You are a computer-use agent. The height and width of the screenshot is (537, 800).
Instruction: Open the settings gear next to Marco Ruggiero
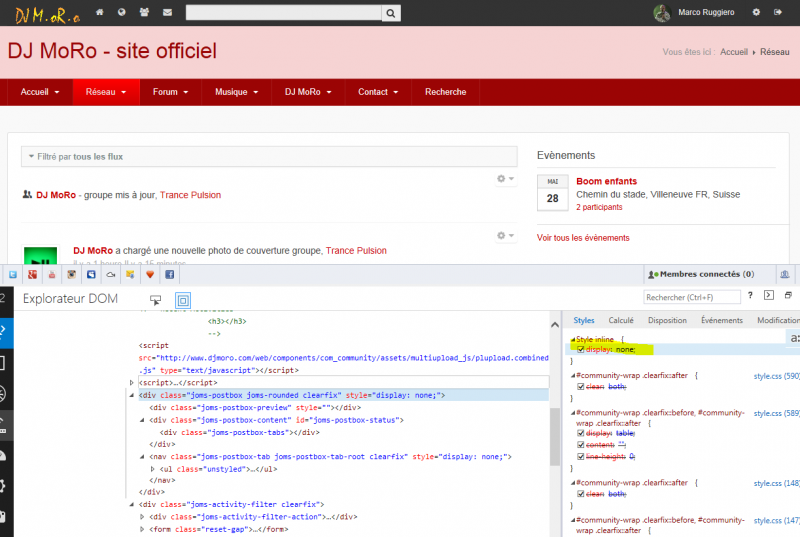point(756,12)
